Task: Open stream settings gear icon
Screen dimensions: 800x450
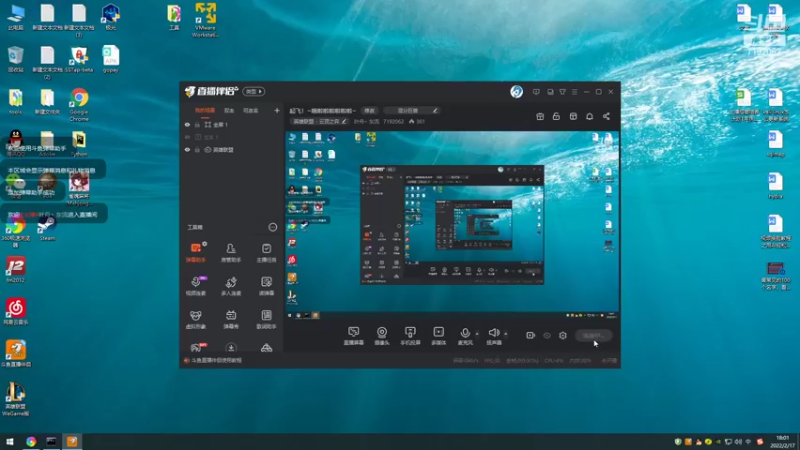Action: click(563, 335)
